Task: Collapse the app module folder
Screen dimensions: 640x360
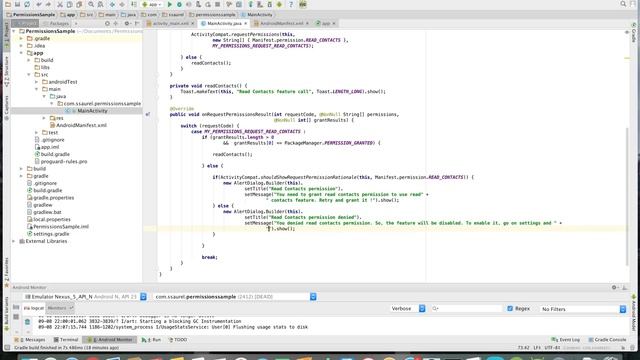Action: click(21, 53)
